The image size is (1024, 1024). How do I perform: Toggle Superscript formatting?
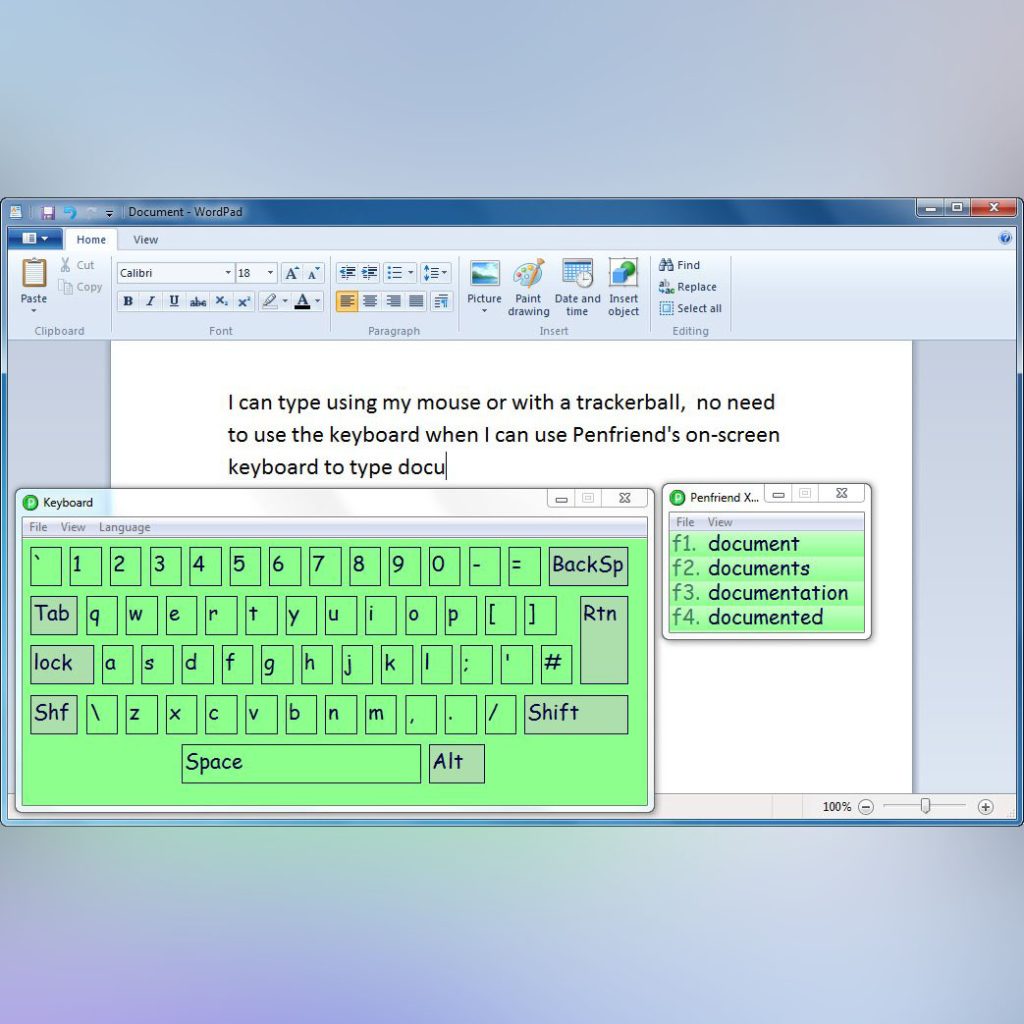point(244,301)
